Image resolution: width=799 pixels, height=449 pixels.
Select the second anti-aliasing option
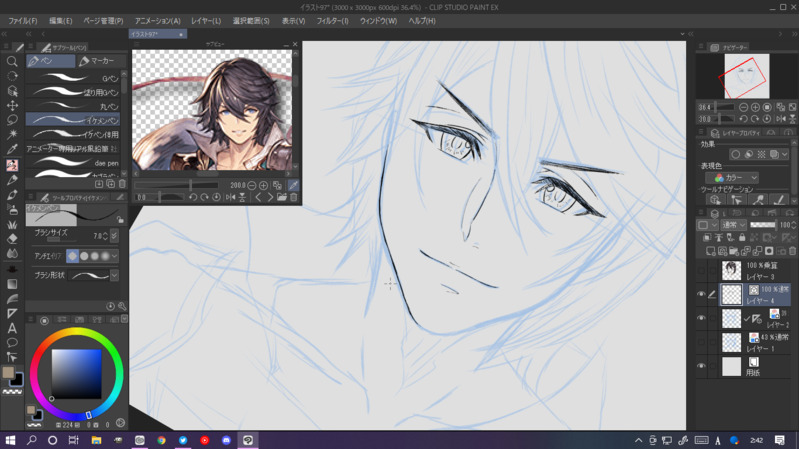[x=84, y=256]
